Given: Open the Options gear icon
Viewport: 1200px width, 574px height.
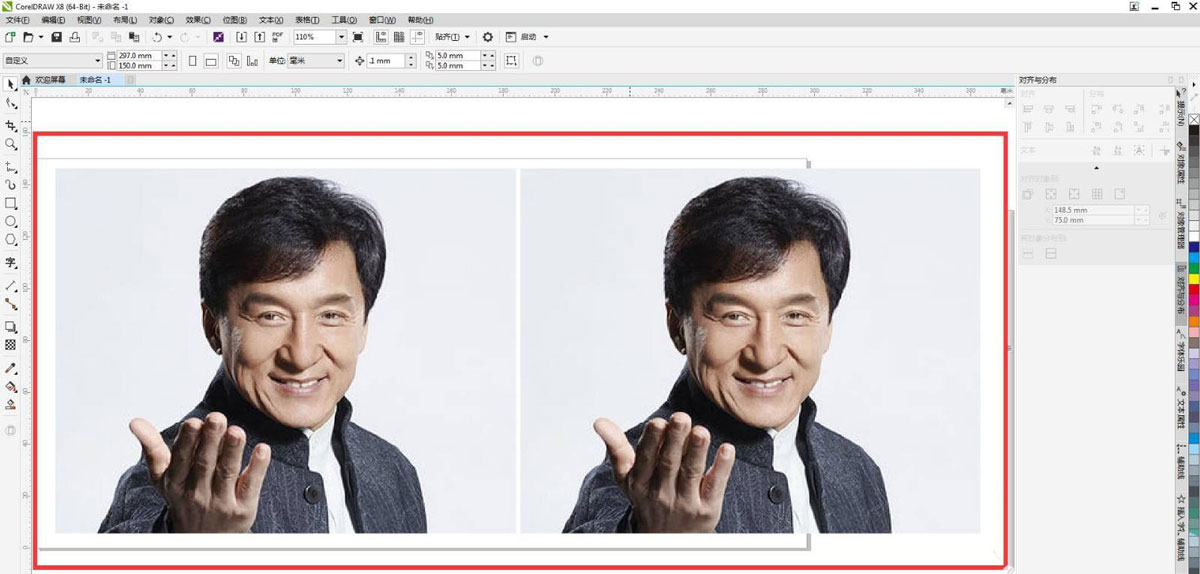Looking at the screenshot, I should (488, 37).
